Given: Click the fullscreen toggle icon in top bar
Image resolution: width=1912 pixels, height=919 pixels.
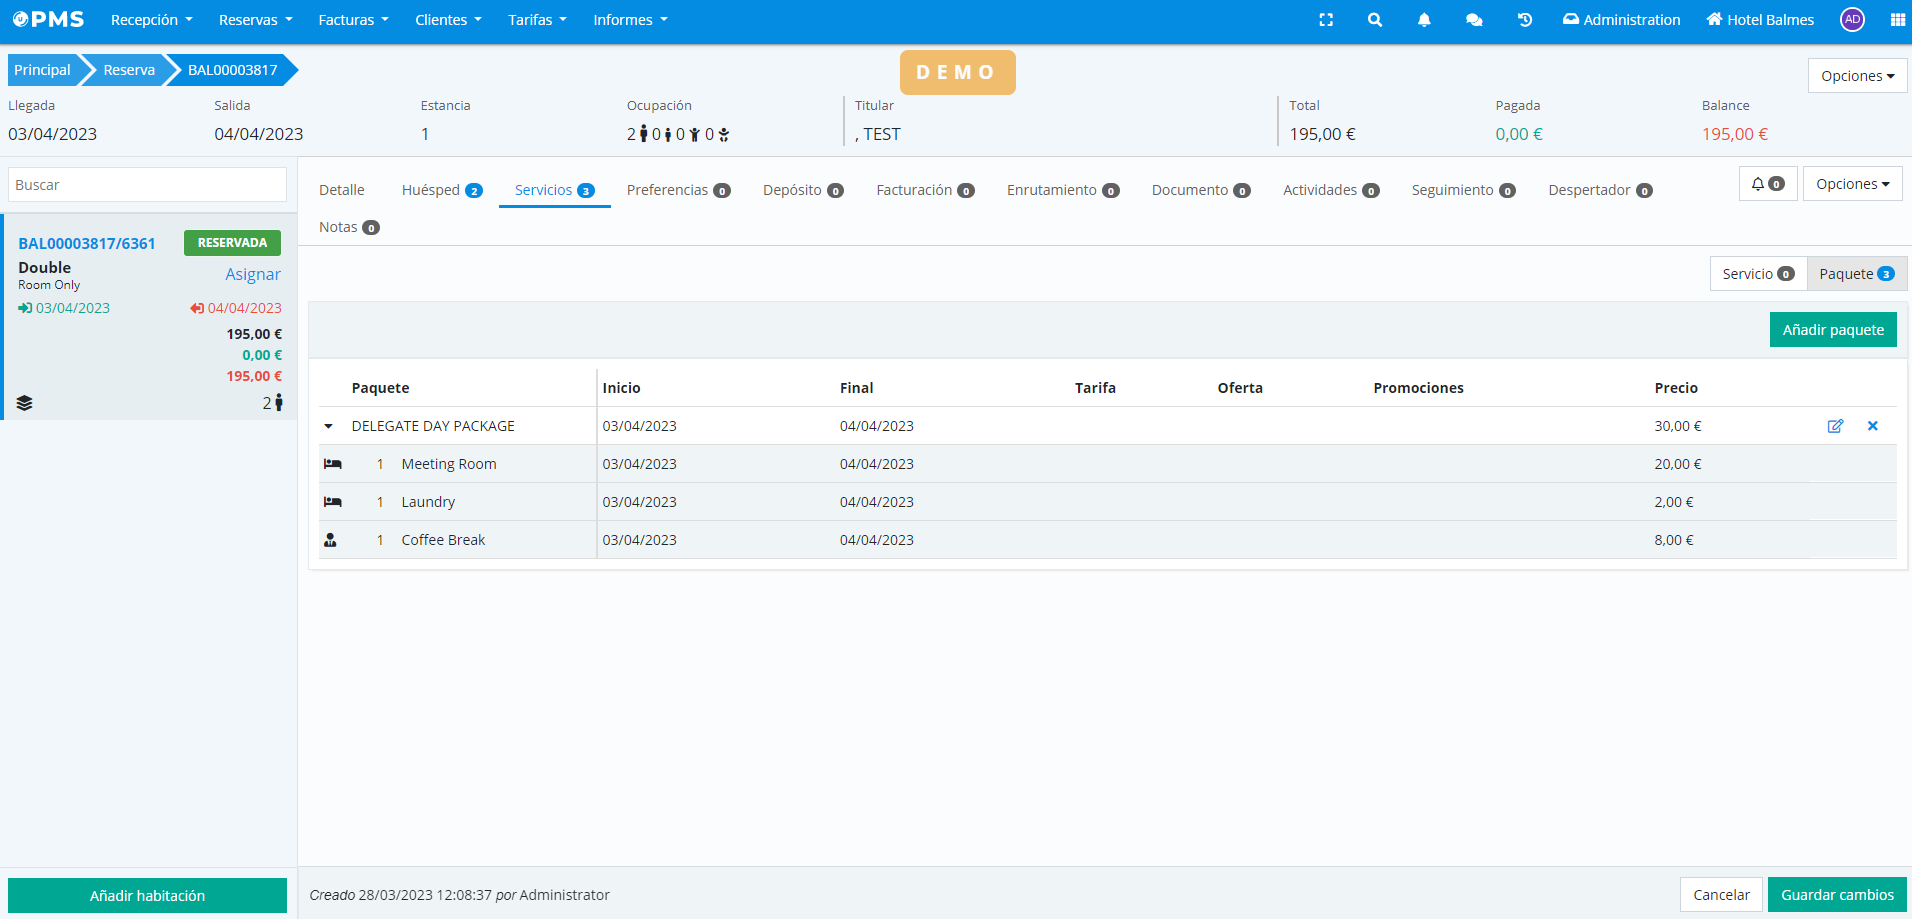Looking at the screenshot, I should click(x=1326, y=20).
